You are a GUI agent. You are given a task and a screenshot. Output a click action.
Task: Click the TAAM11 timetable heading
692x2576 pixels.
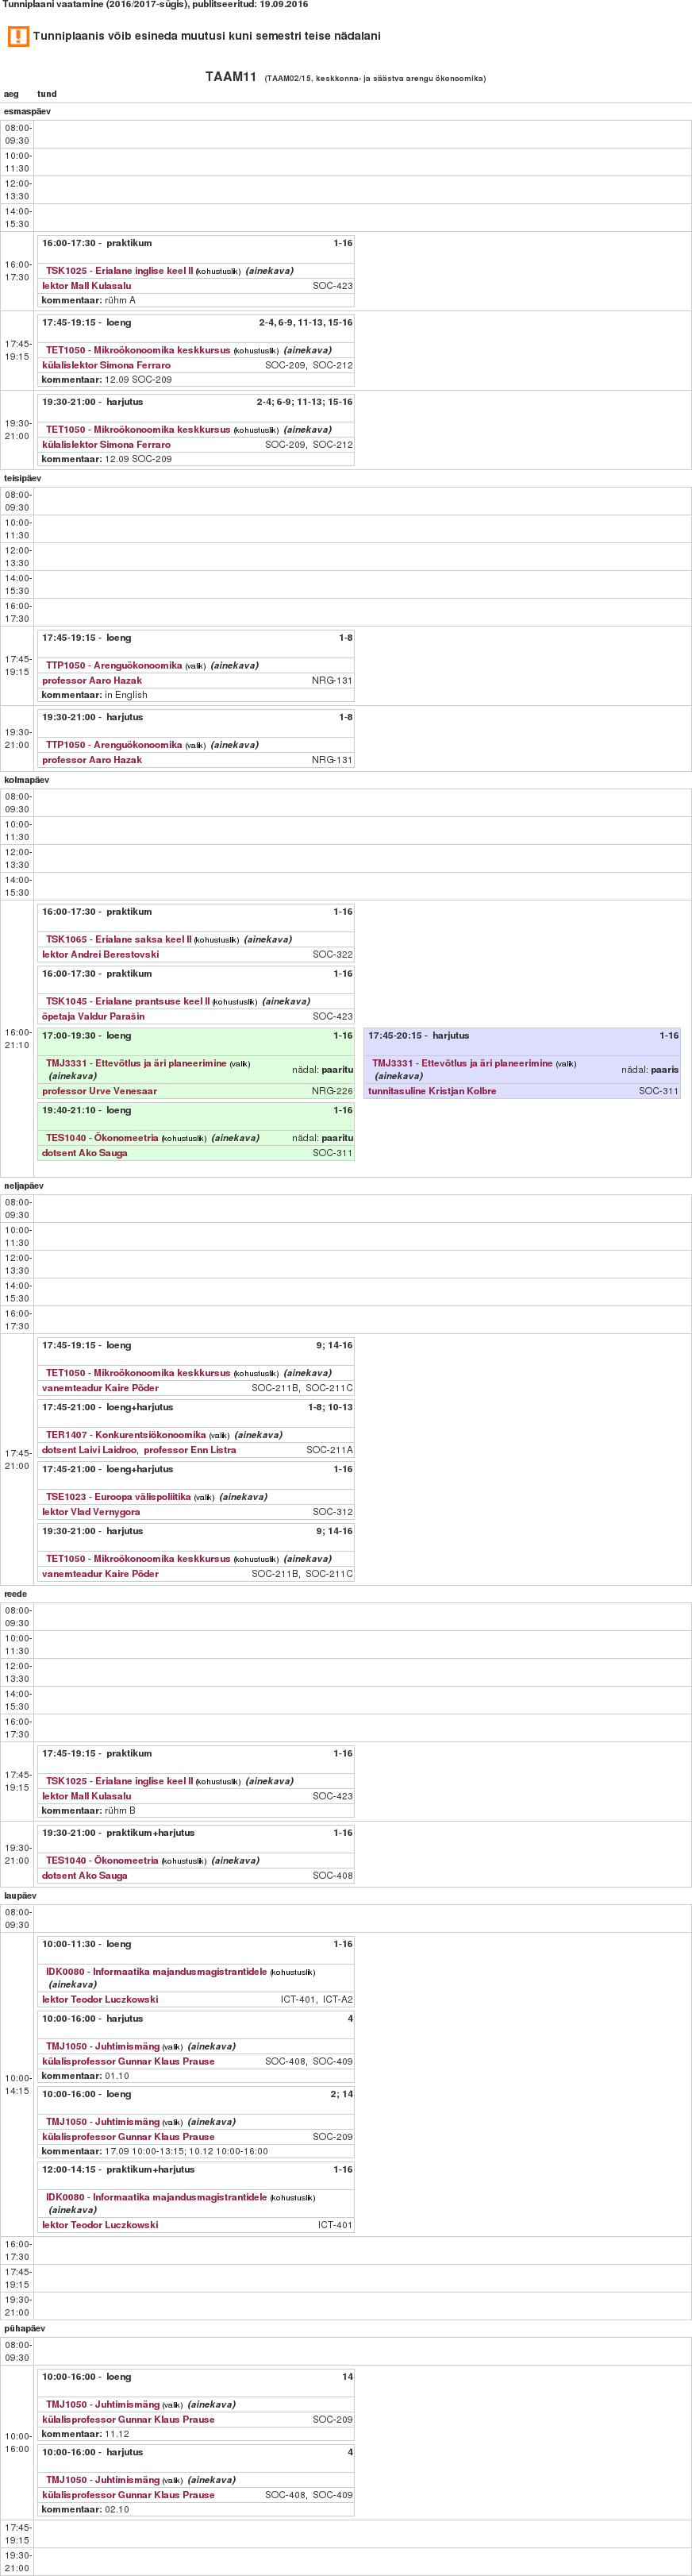coord(231,77)
